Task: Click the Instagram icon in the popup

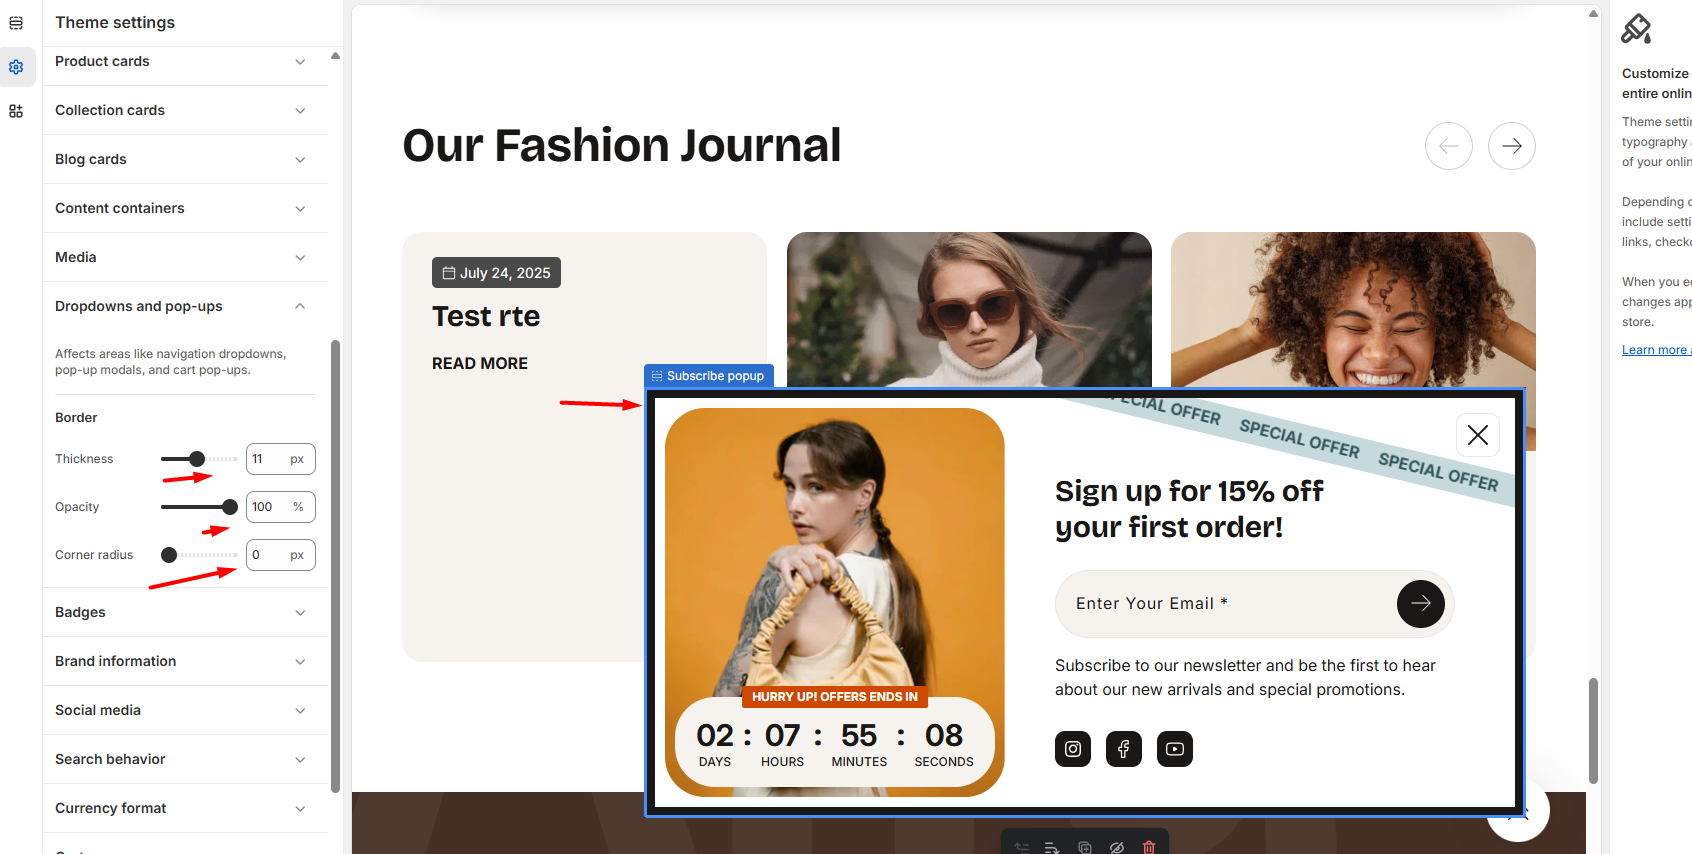Action: coord(1073,749)
